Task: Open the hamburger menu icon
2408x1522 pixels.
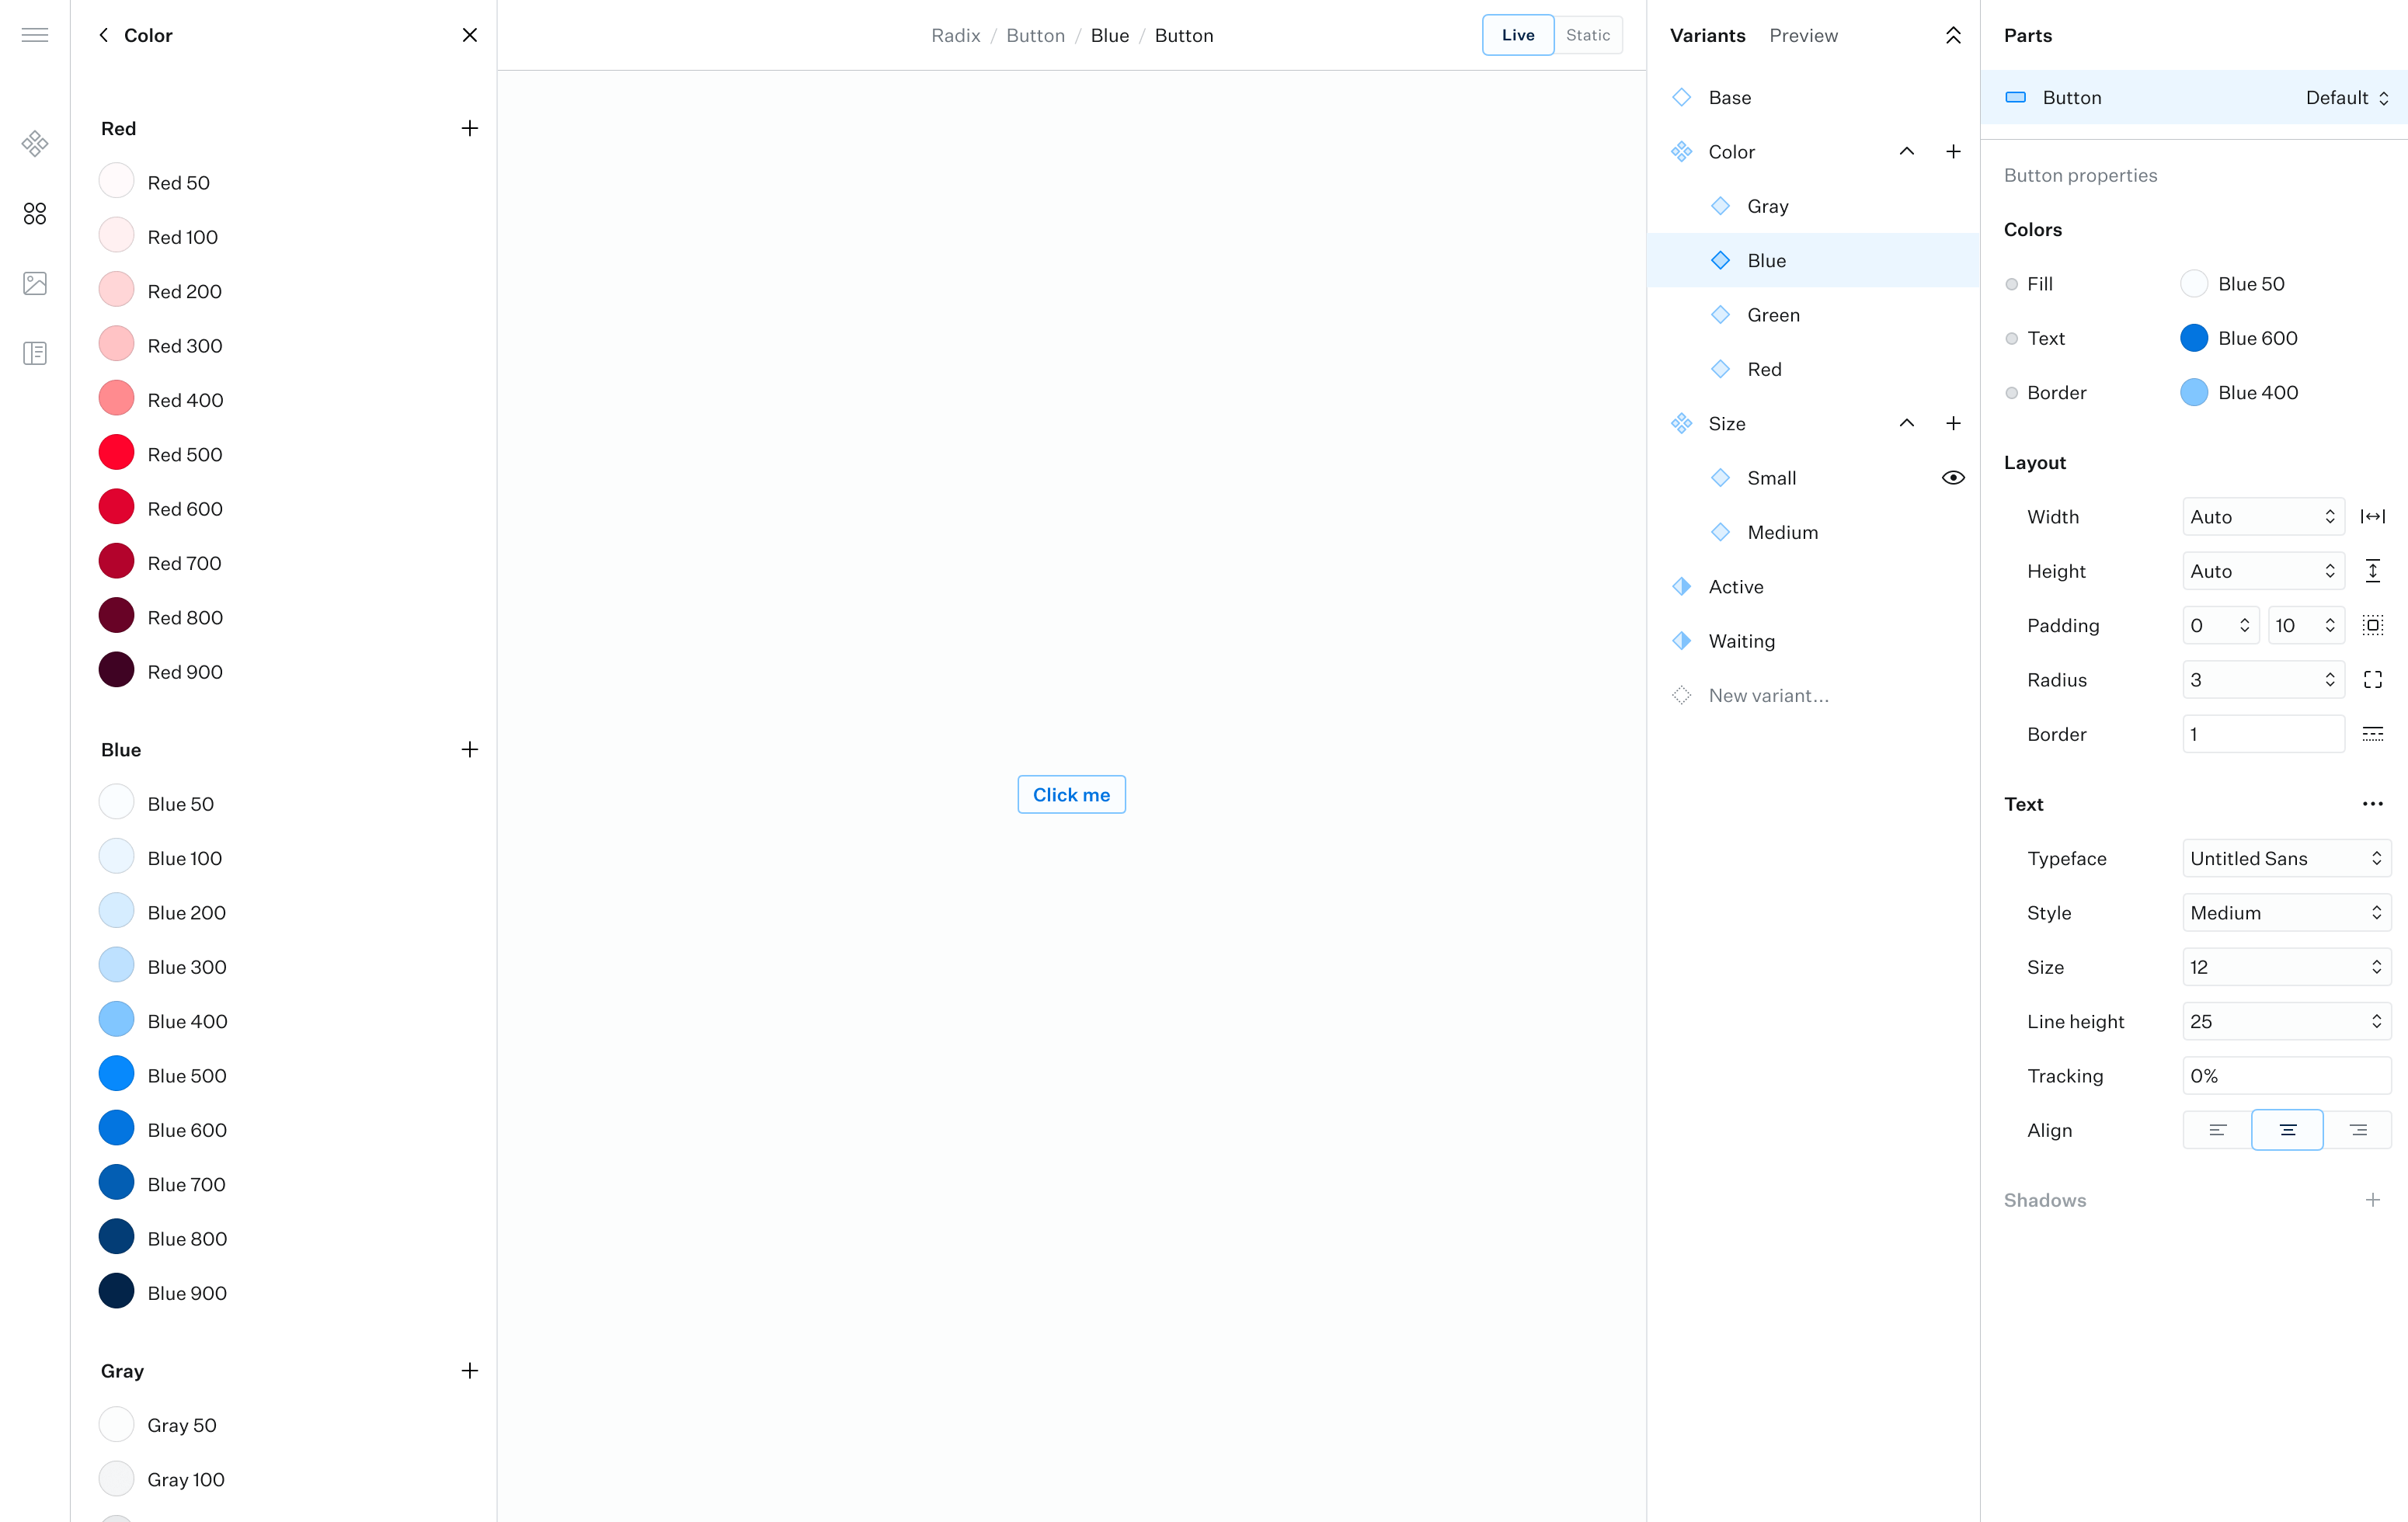Action: click(x=35, y=35)
